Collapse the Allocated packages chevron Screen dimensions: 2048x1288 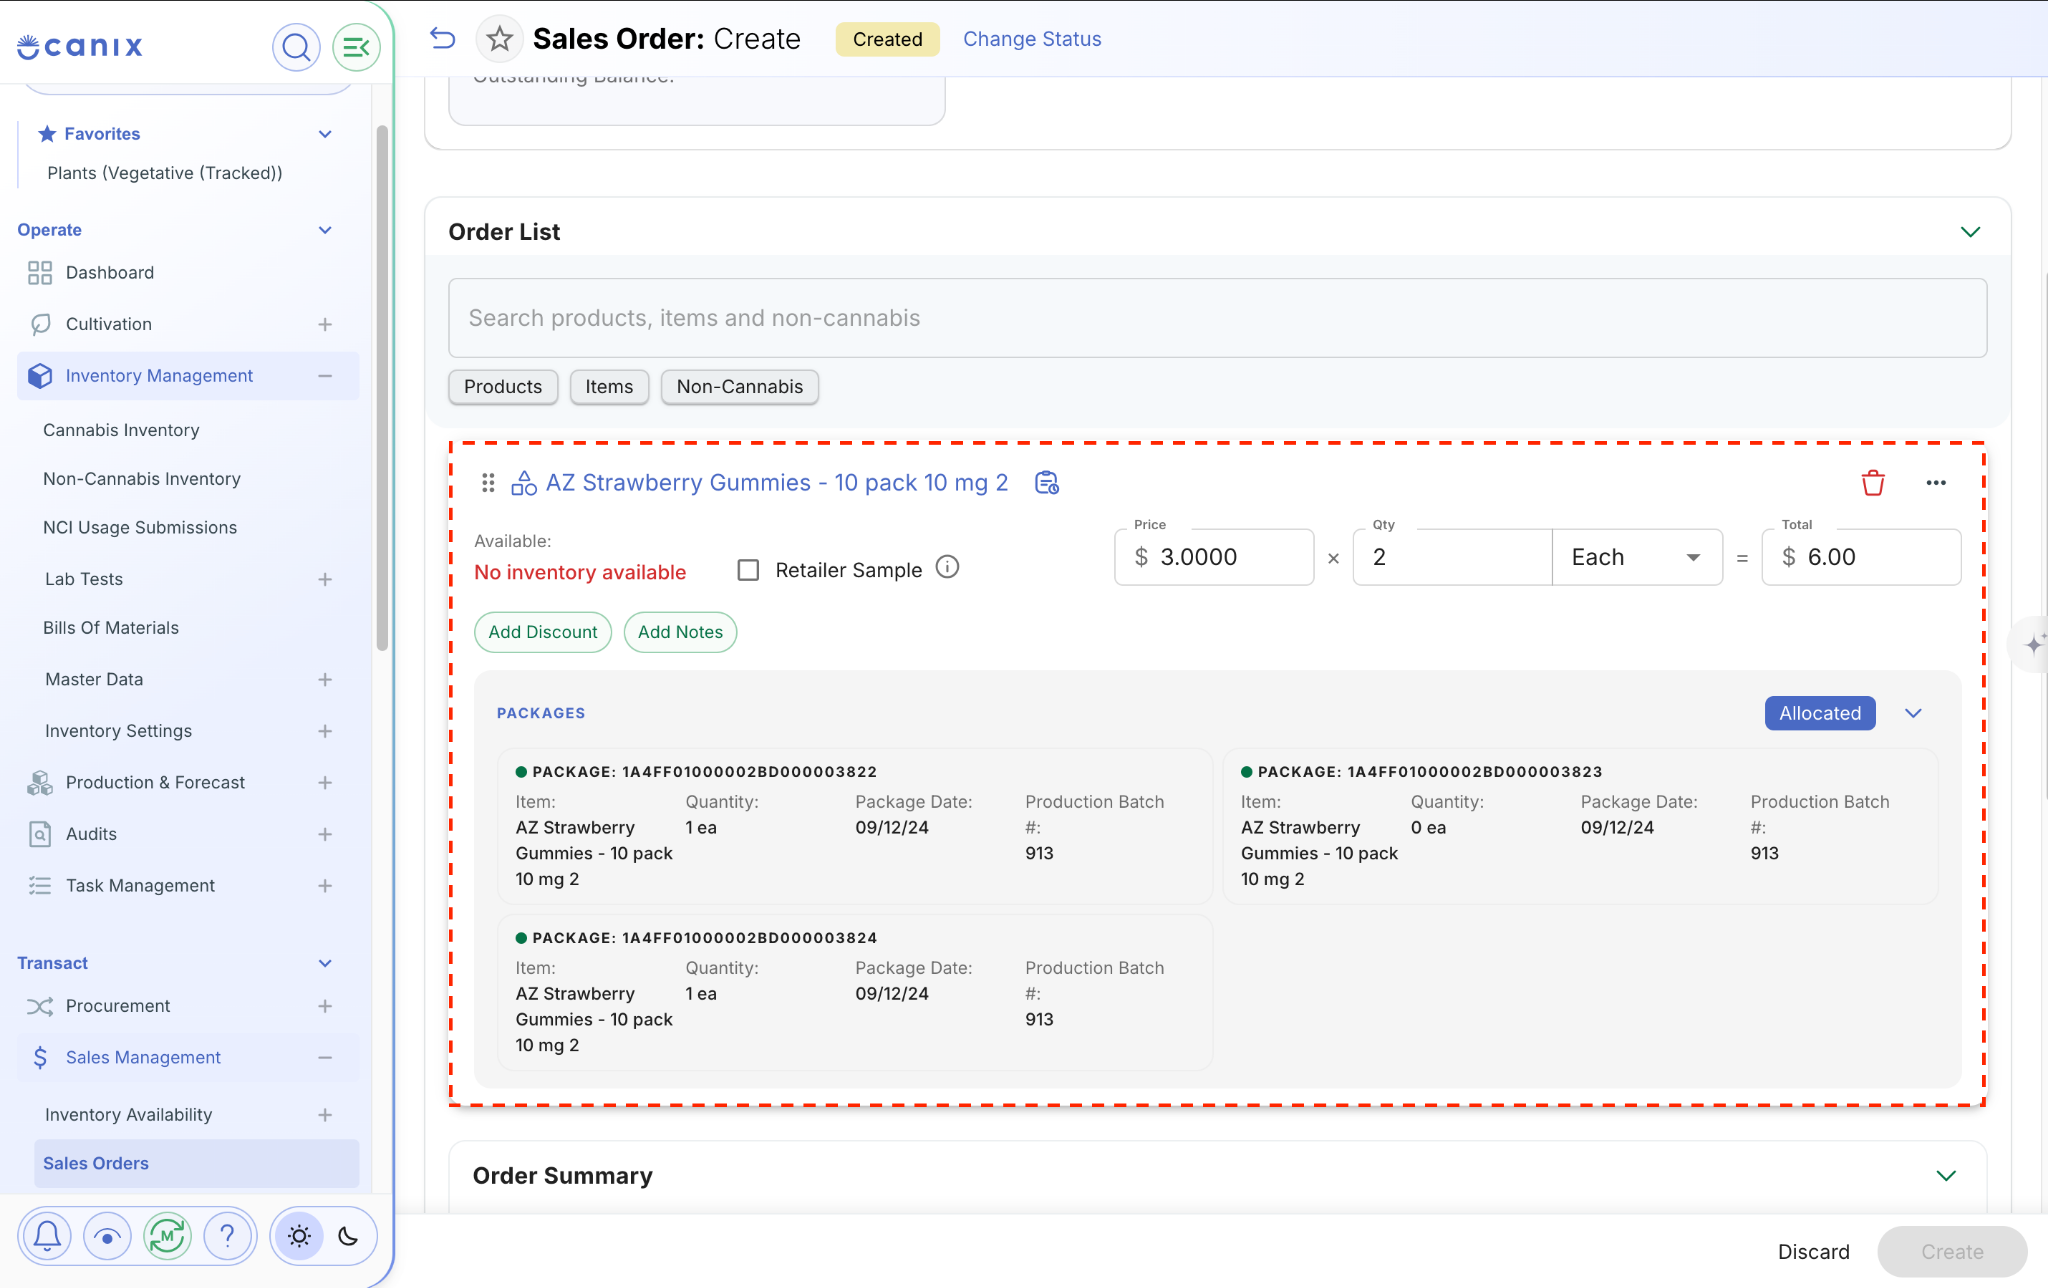[x=1913, y=713]
